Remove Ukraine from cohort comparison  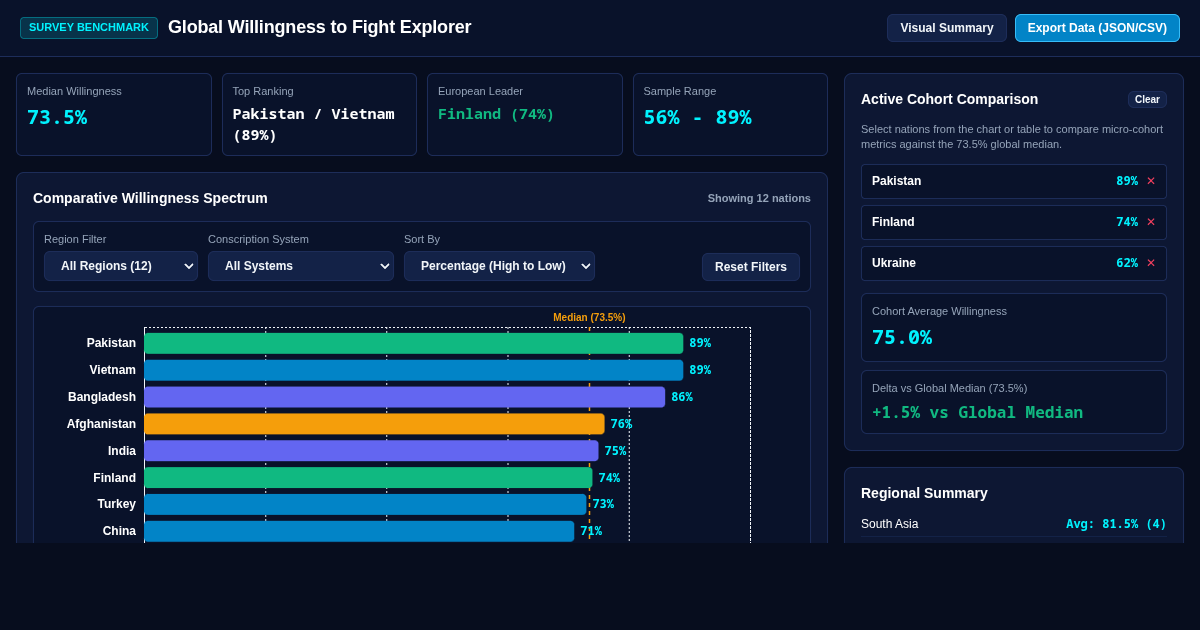(x=1151, y=263)
